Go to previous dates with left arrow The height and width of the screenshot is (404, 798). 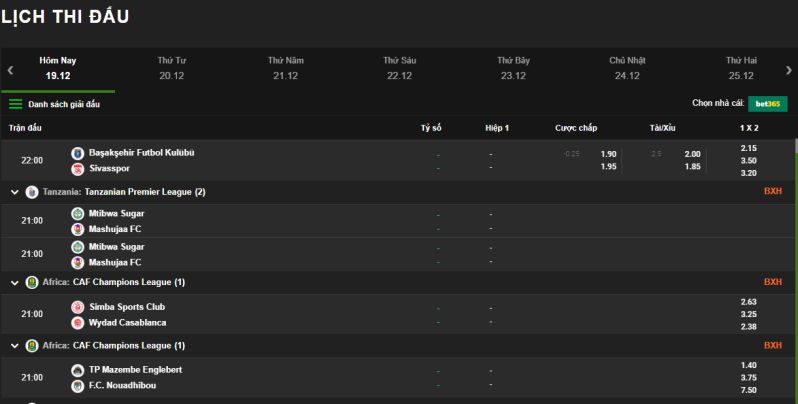(10, 70)
